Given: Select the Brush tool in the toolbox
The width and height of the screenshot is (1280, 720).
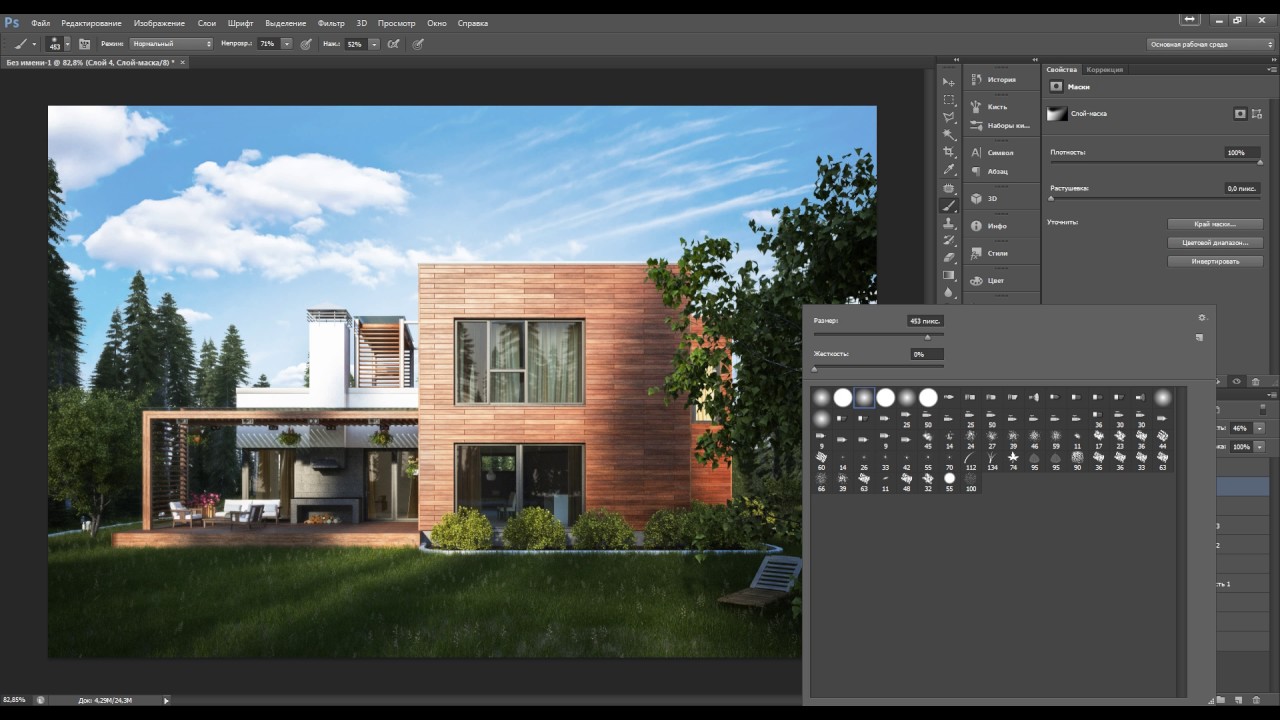Looking at the screenshot, I should [949, 205].
